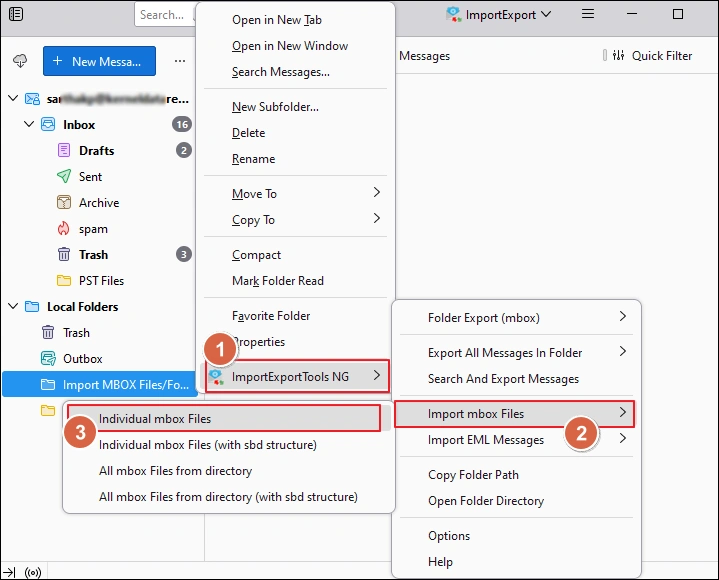Click the email account envelope icon

[32, 99]
